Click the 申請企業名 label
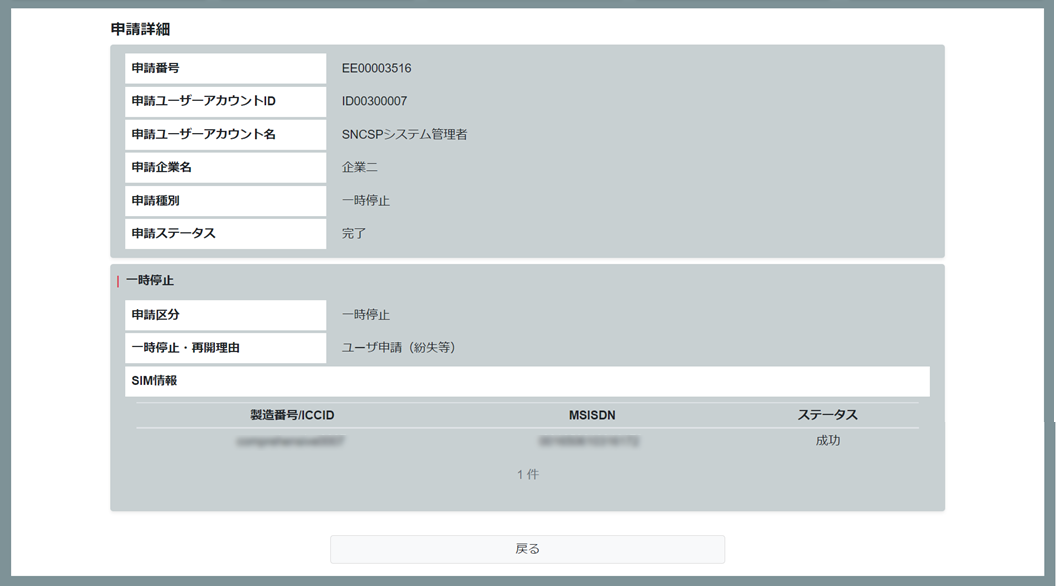This screenshot has width=1056, height=586. [x=226, y=167]
